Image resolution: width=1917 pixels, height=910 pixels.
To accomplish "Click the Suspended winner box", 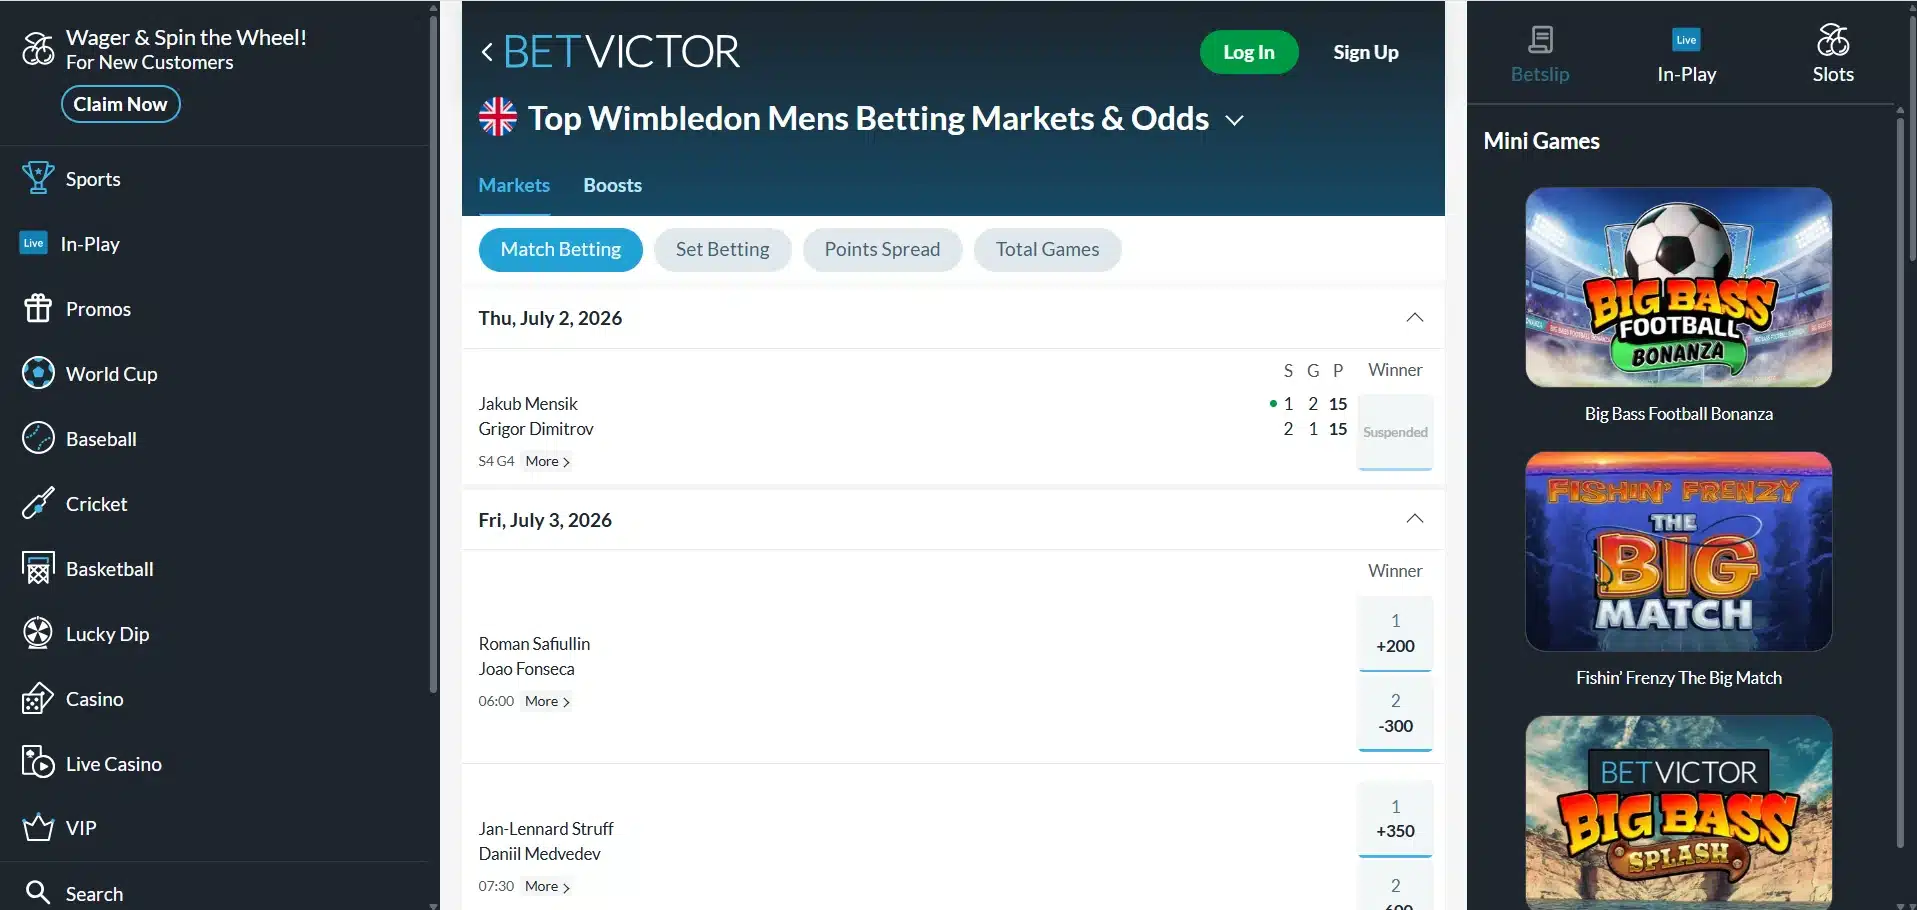I will pos(1395,432).
